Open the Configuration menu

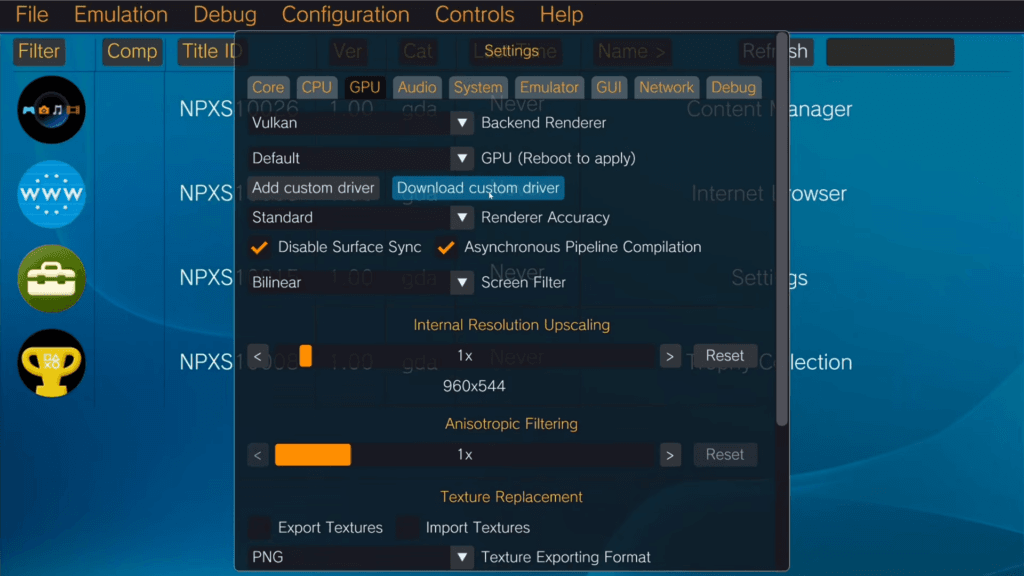tap(345, 14)
